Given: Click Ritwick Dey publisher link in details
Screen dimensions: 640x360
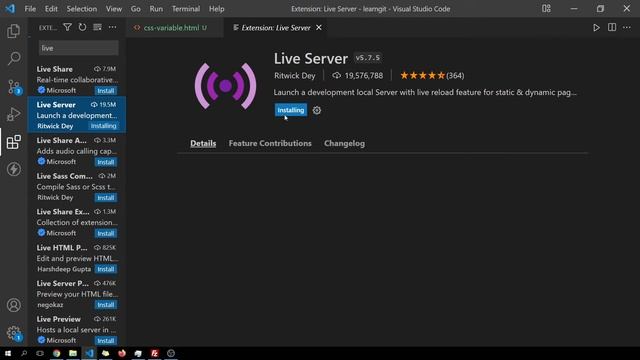Looking at the screenshot, I should (x=294, y=76).
